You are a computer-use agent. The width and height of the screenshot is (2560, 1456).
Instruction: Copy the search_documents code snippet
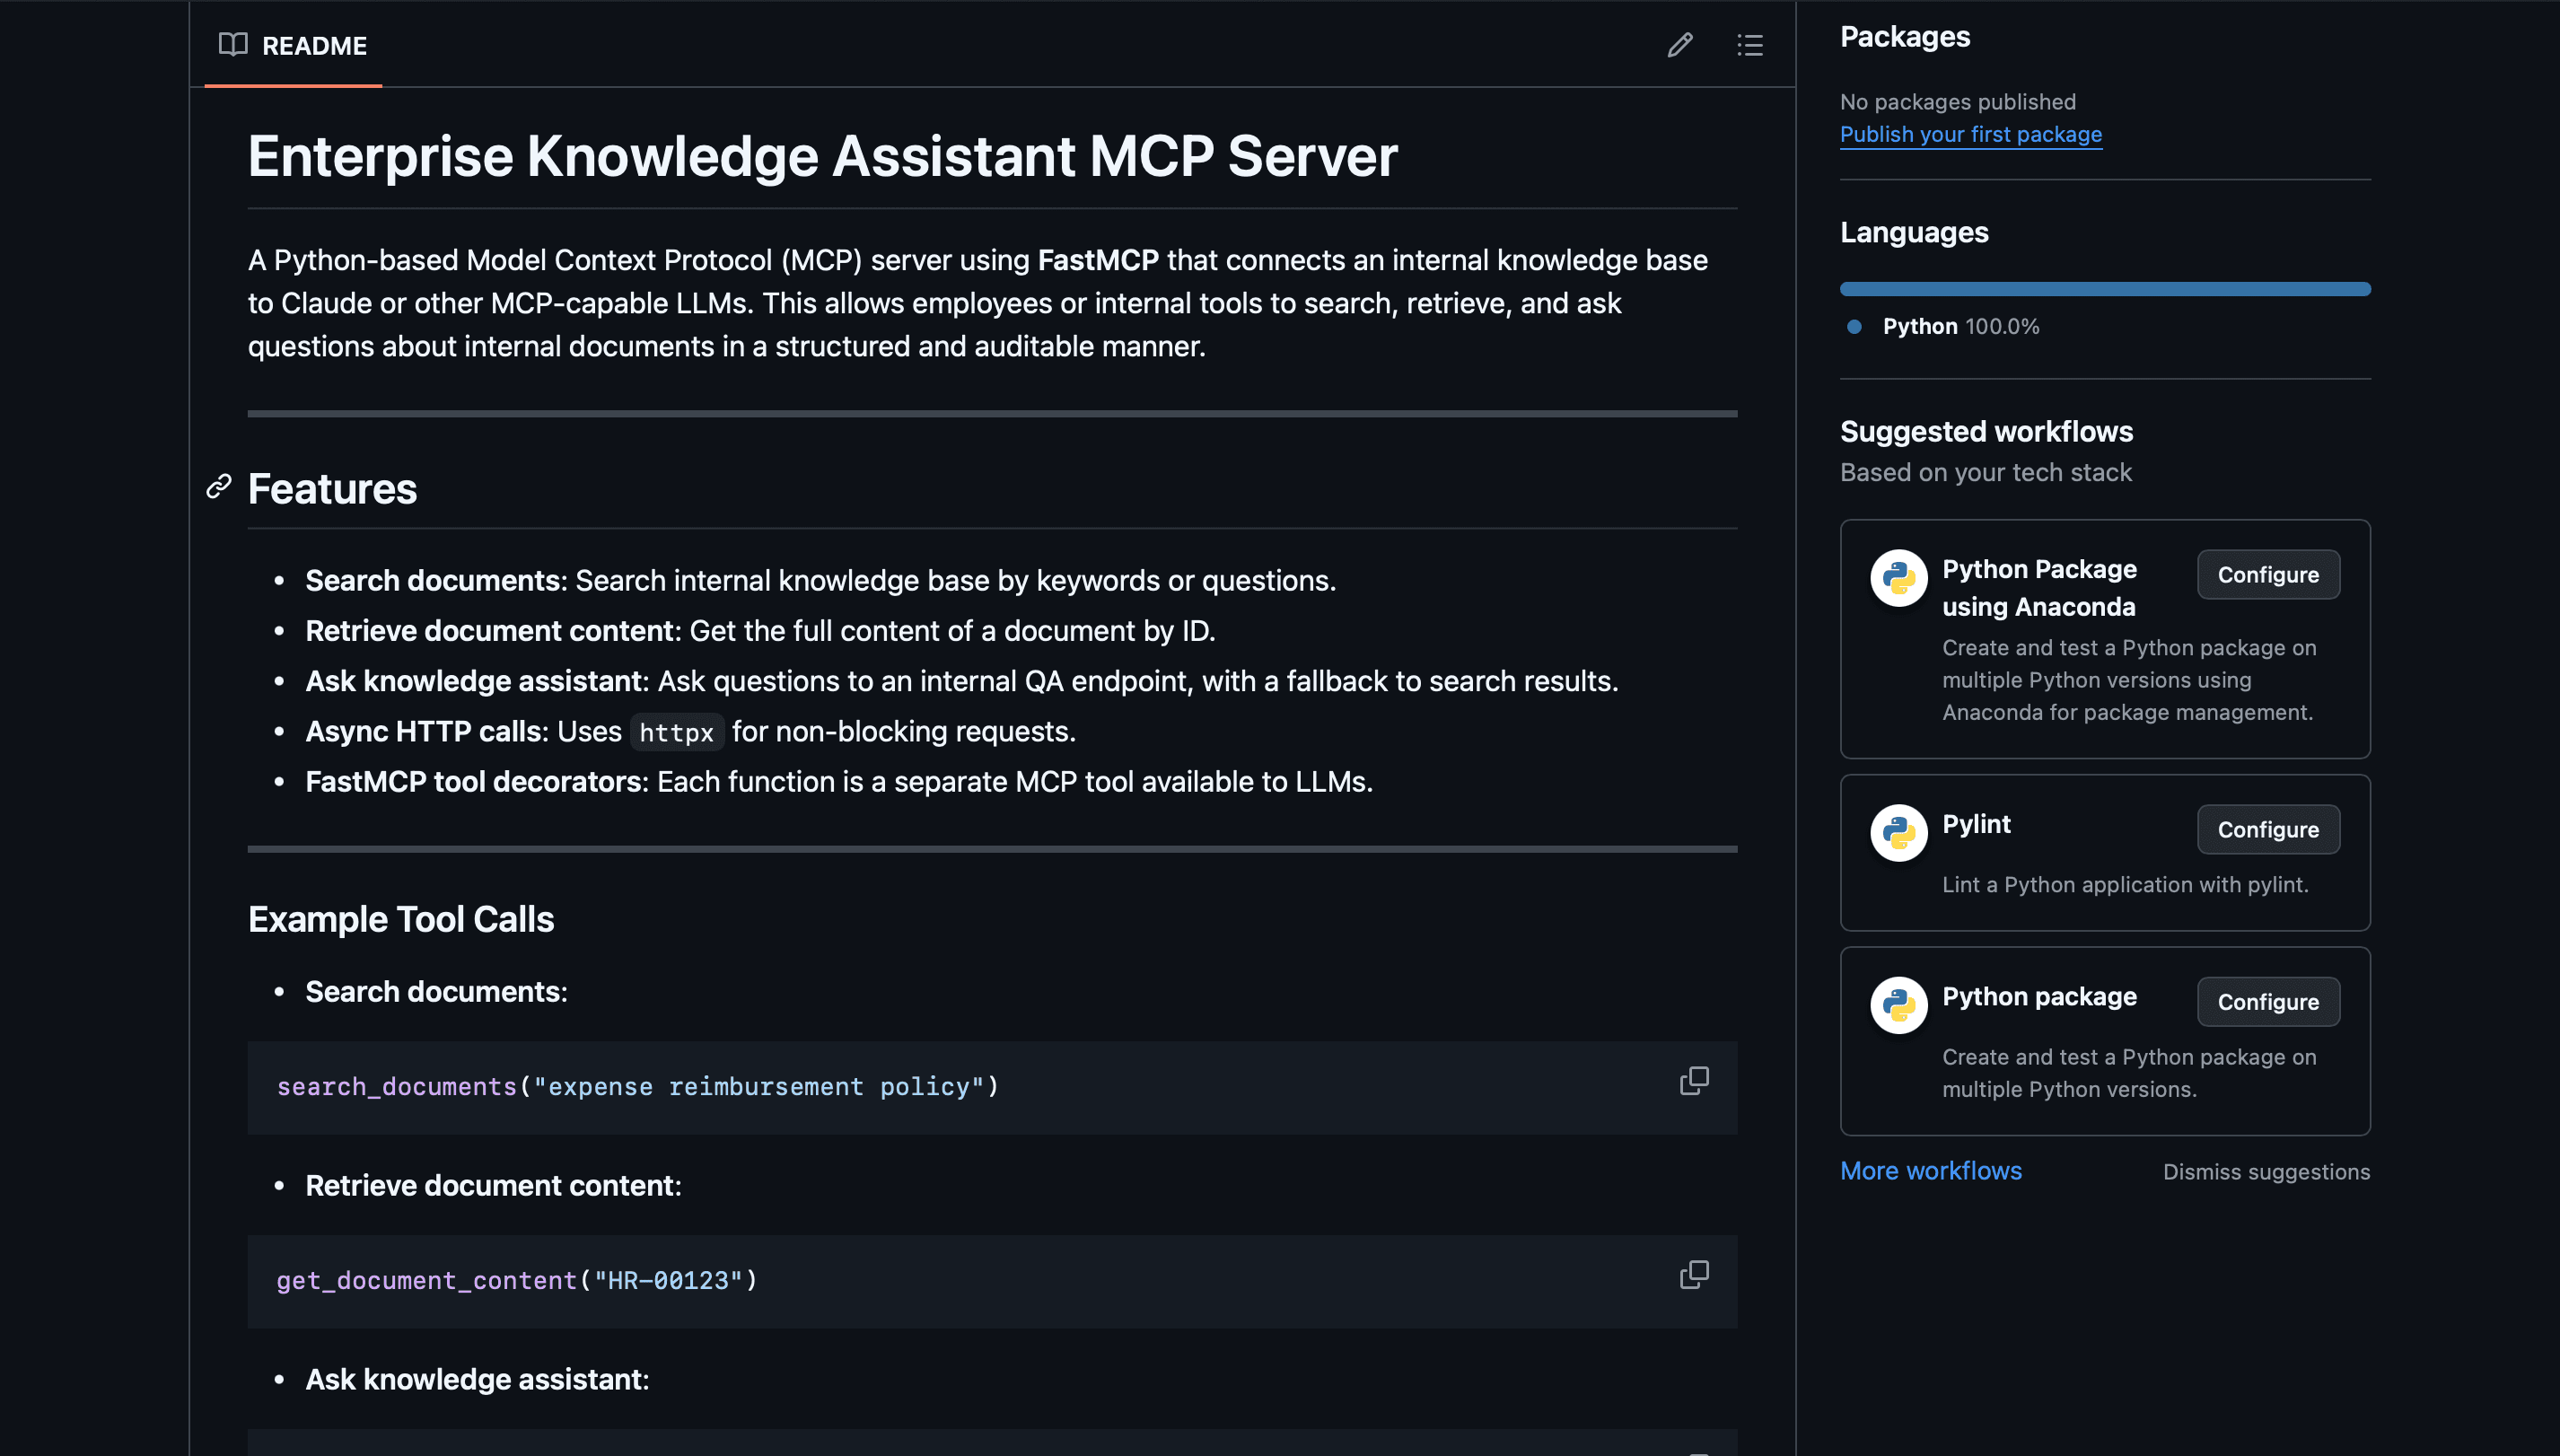(x=1694, y=1081)
